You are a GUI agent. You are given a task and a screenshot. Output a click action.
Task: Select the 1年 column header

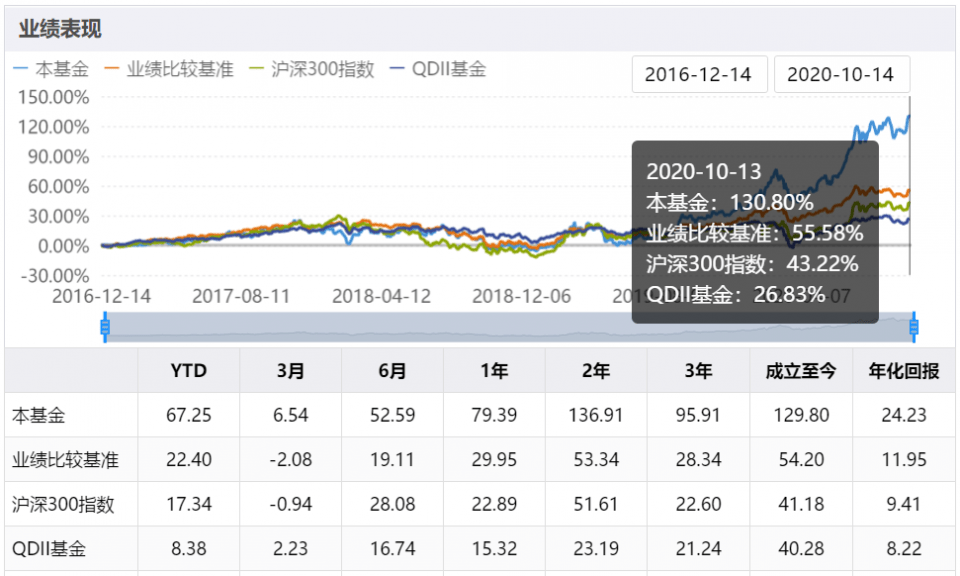pyautogui.click(x=495, y=371)
